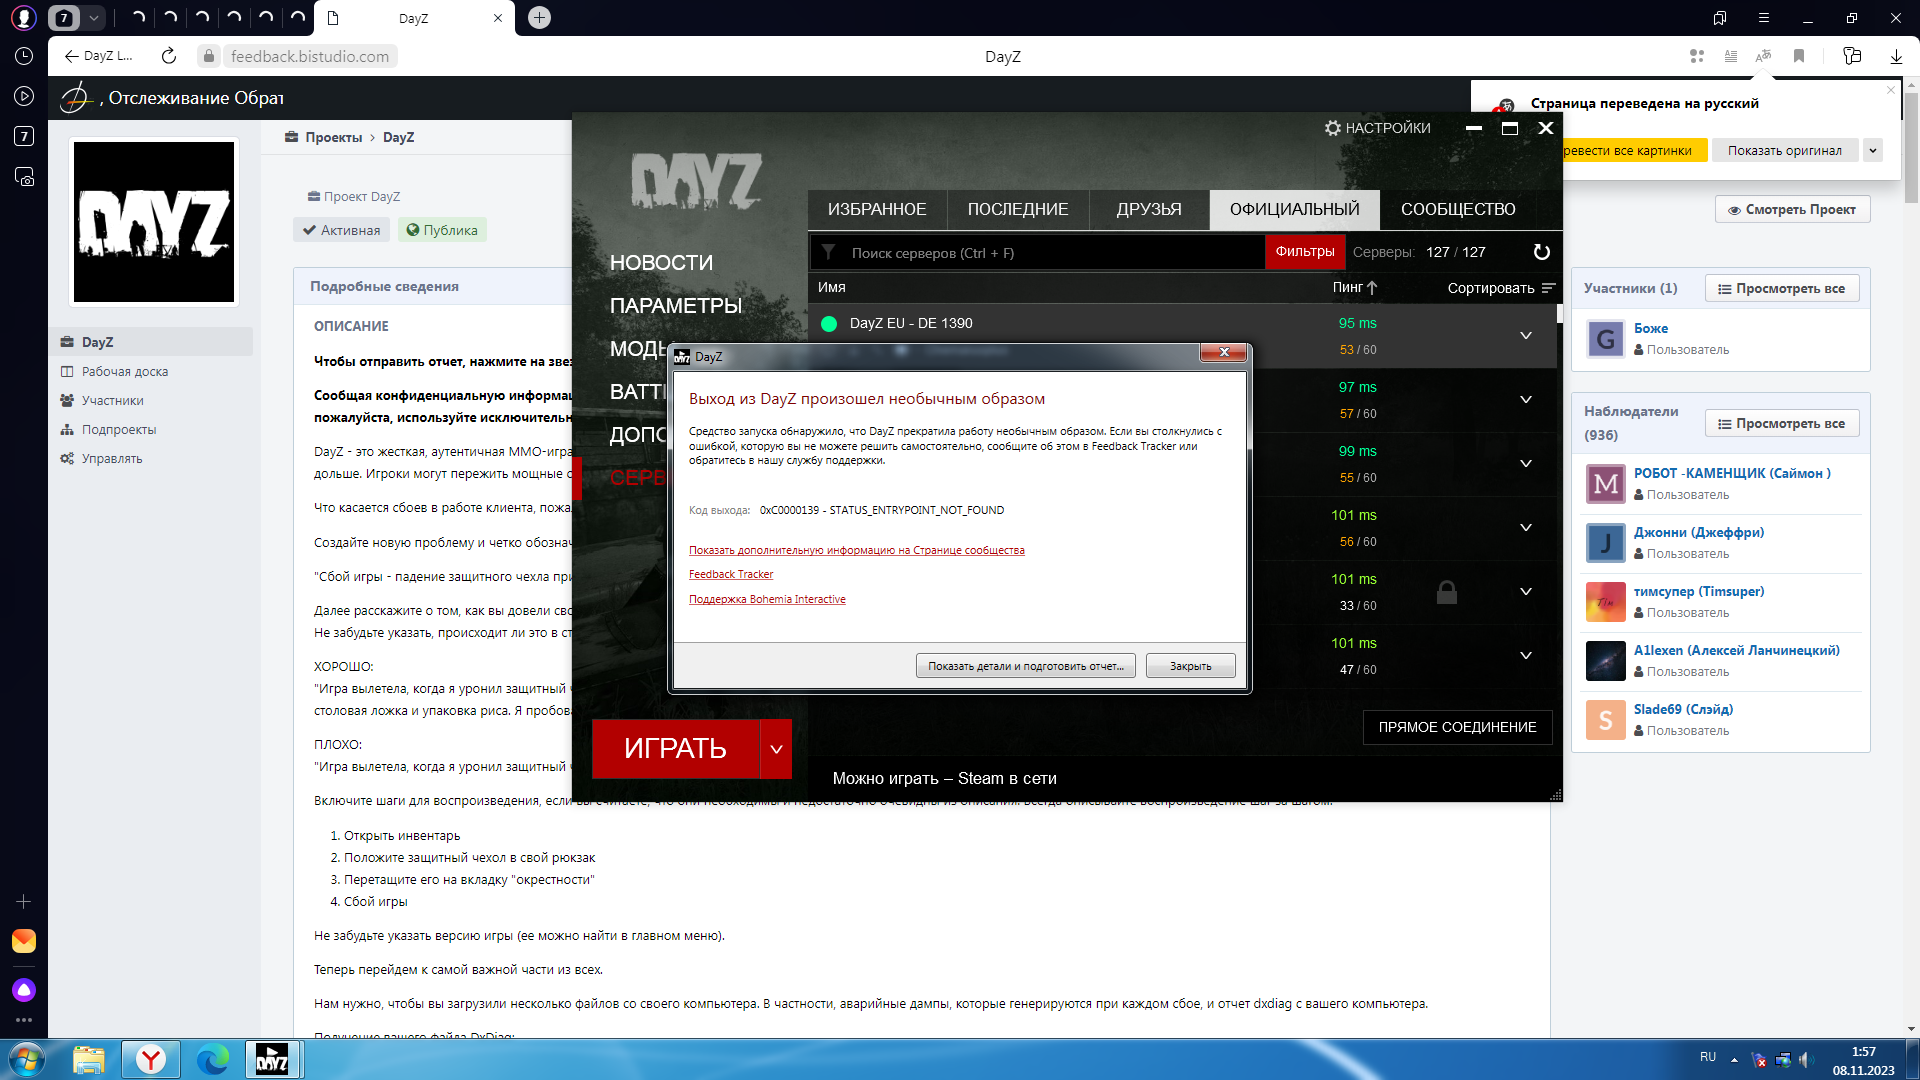
Task: Switch to the ИЗБРАННОЕ tab
Action: click(877, 210)
